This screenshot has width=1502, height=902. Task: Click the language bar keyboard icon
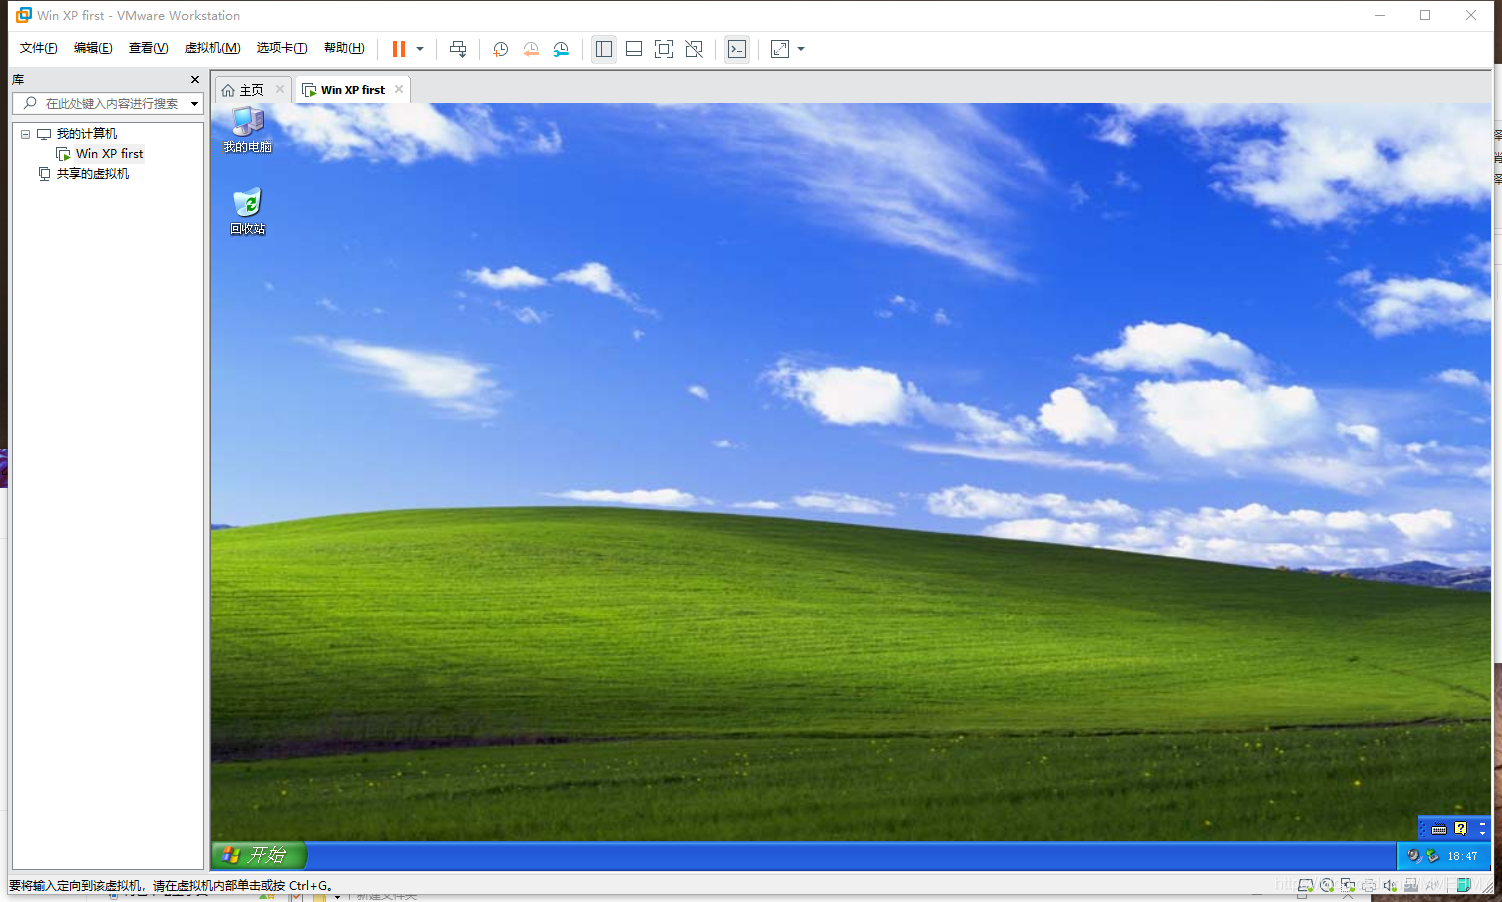click(x=1439, y=828)
